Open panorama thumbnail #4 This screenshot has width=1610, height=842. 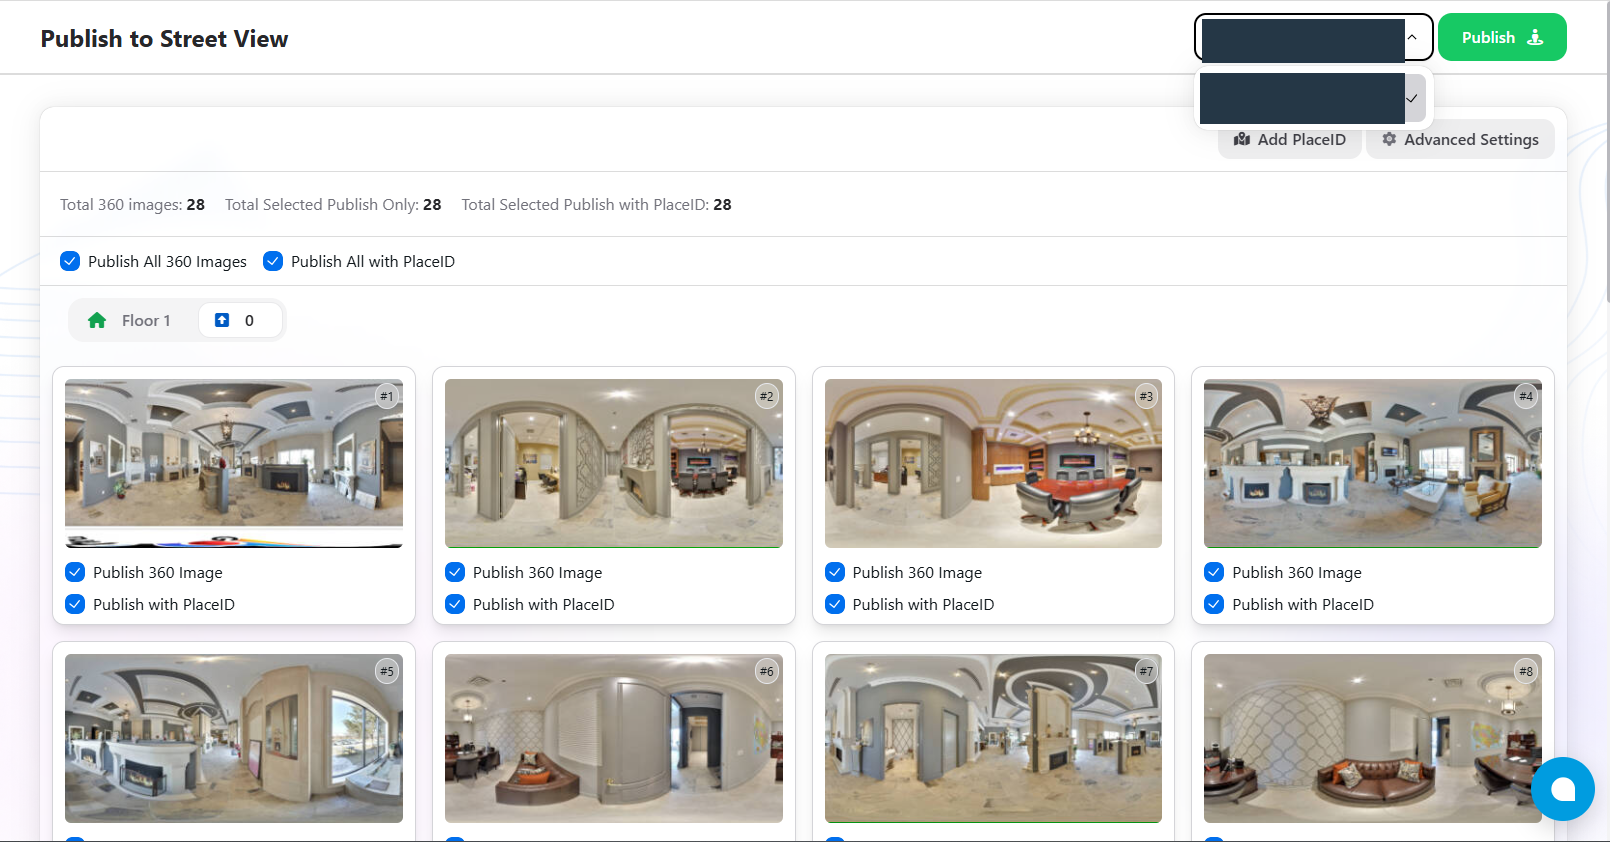point(1373,463)
